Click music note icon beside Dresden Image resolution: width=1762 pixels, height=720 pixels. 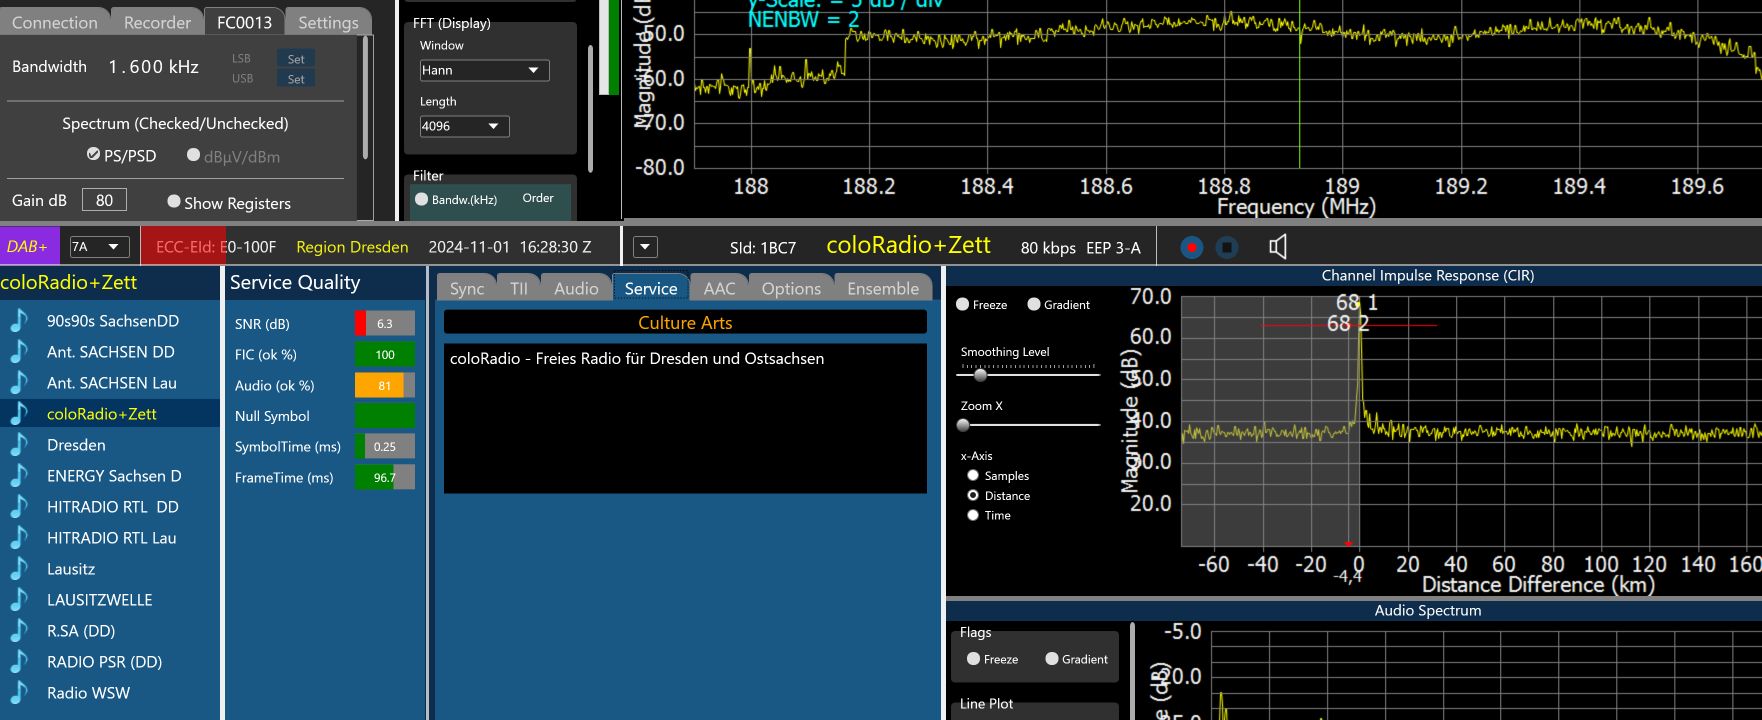pyautogui.click(x=19, y=445)
